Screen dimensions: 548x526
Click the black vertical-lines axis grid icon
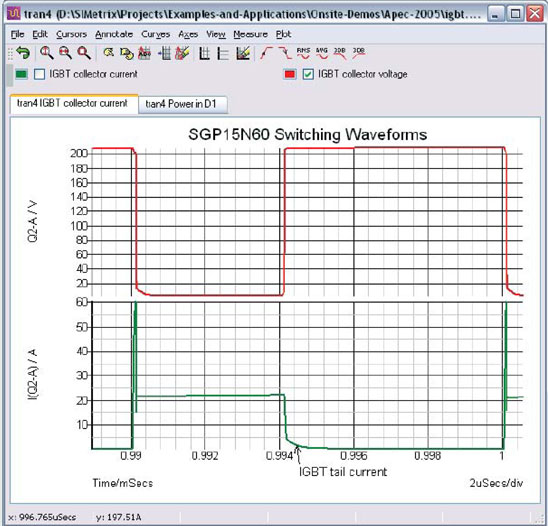[x=204, y=53]
